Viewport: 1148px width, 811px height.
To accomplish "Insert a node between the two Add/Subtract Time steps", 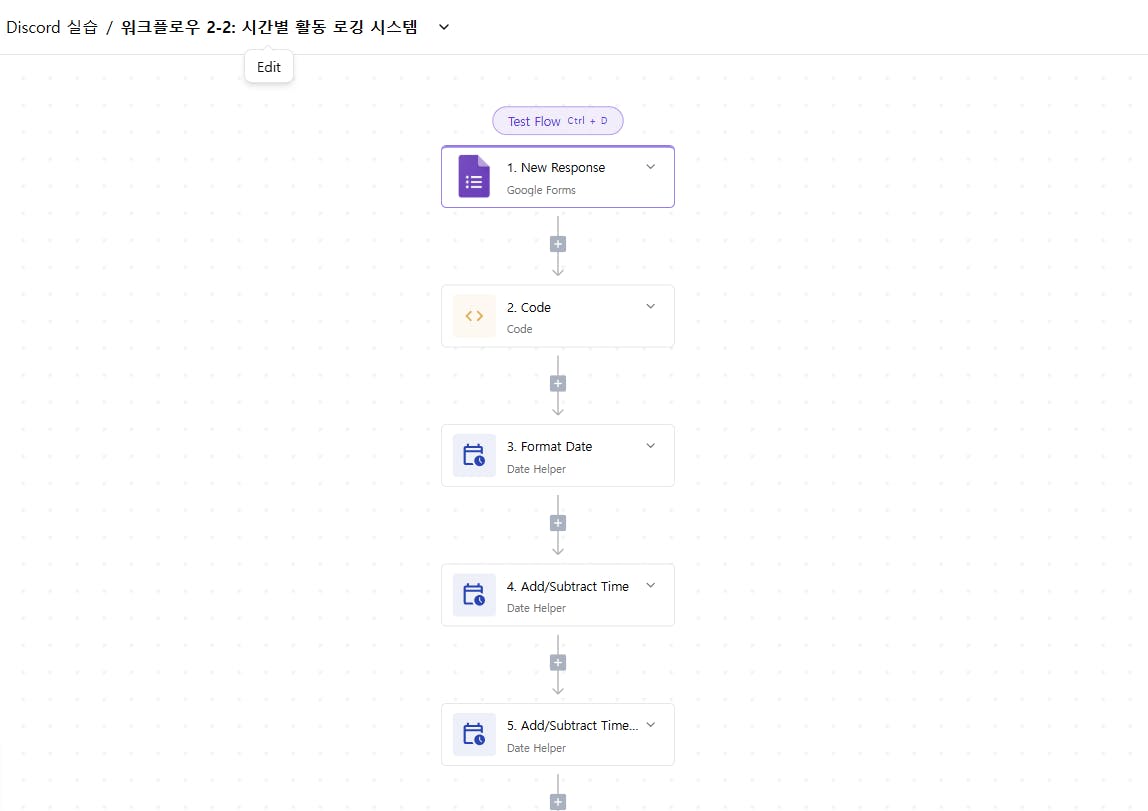I will point(557,661).
